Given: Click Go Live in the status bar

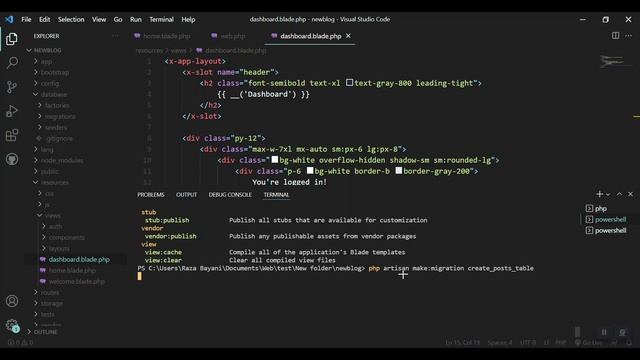Looking at the screenshot, I should click(589, 343).
